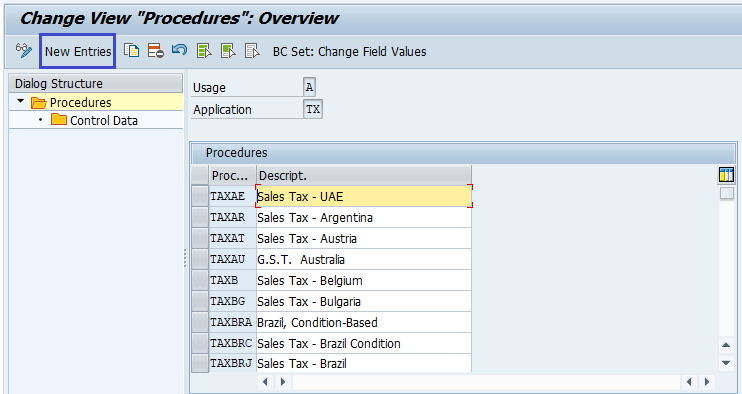Open BC Set: Change Field Values
The image size is (742, 394).
pos(349,51)
